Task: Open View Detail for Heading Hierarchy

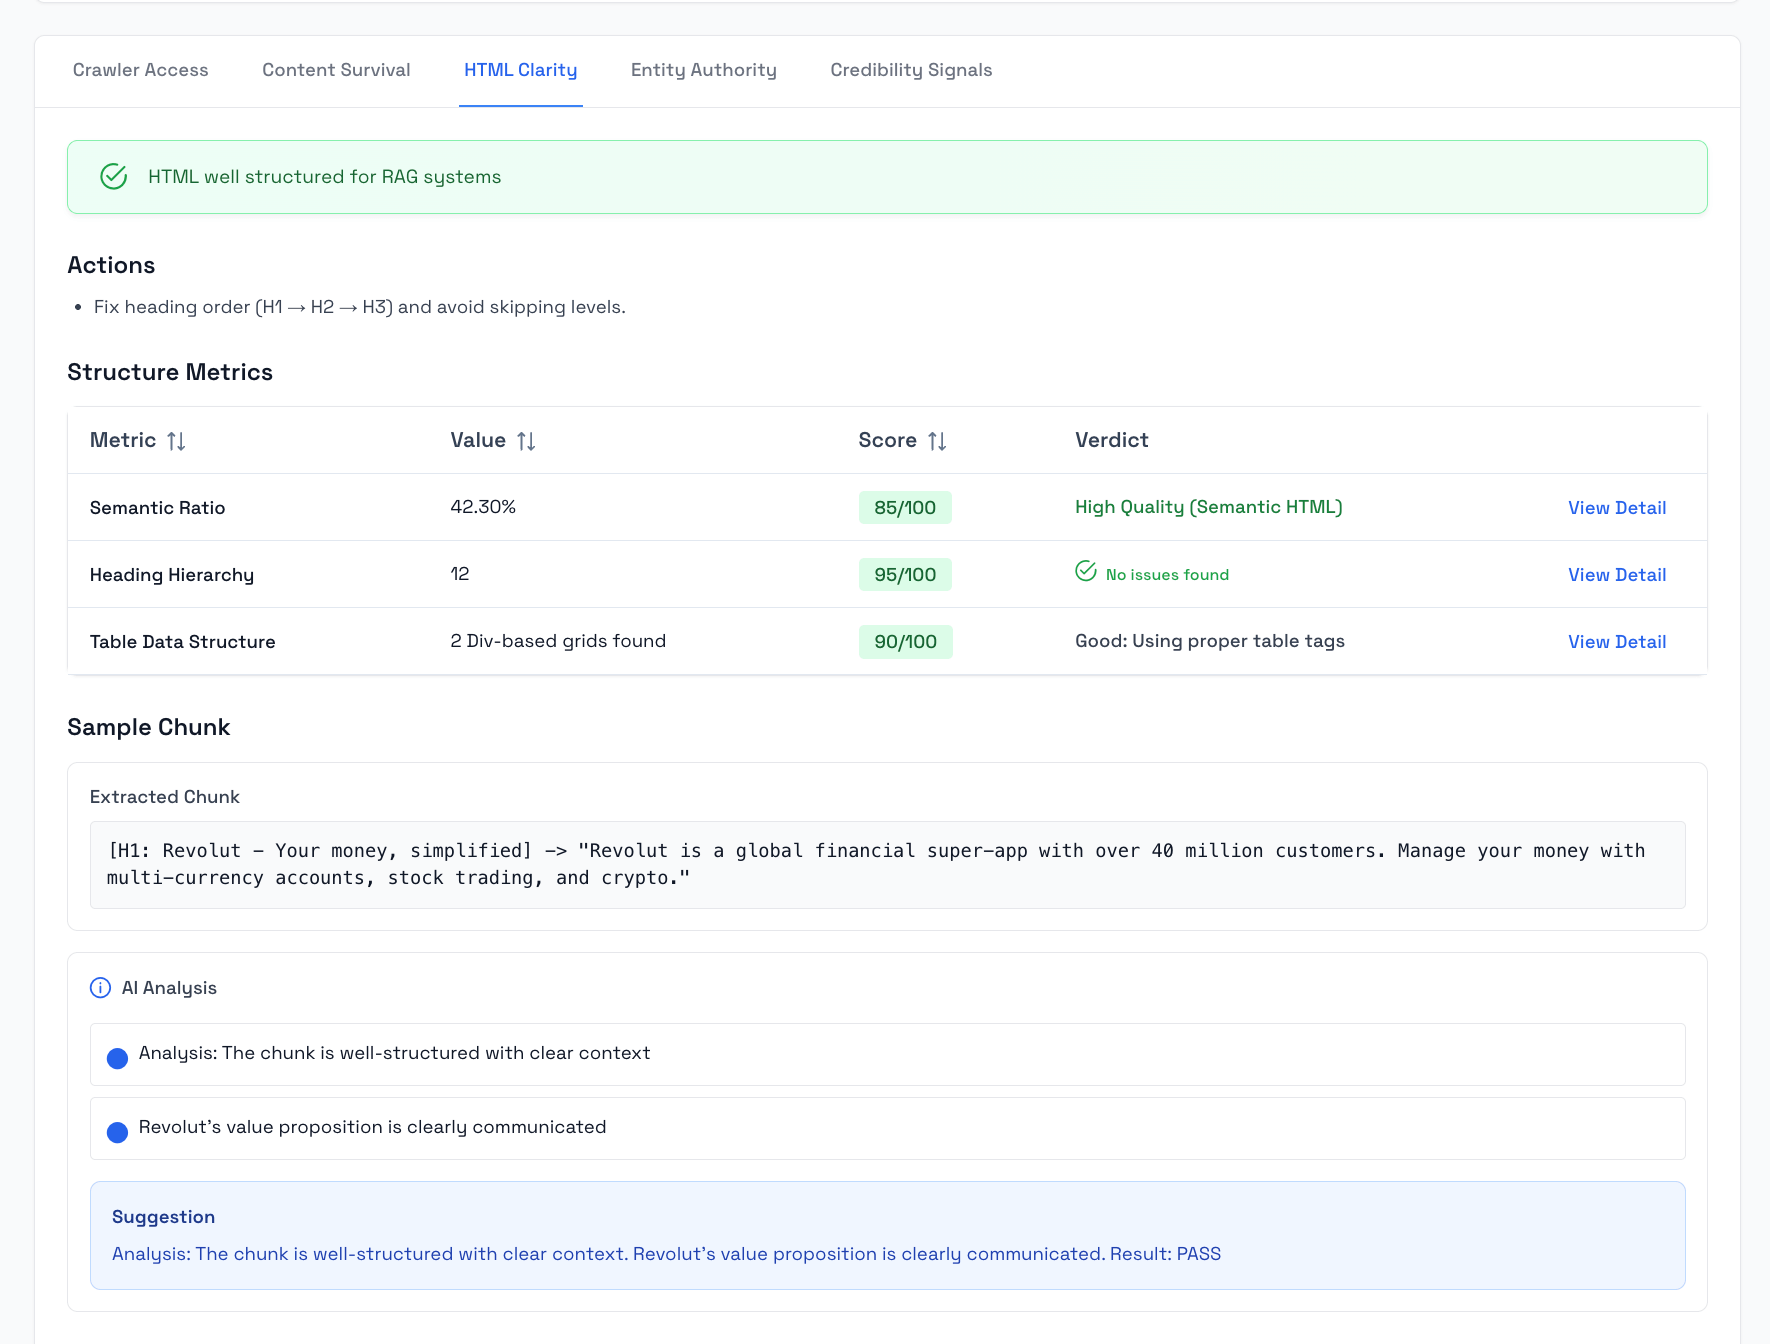Action: click(x=1616, y=574)
